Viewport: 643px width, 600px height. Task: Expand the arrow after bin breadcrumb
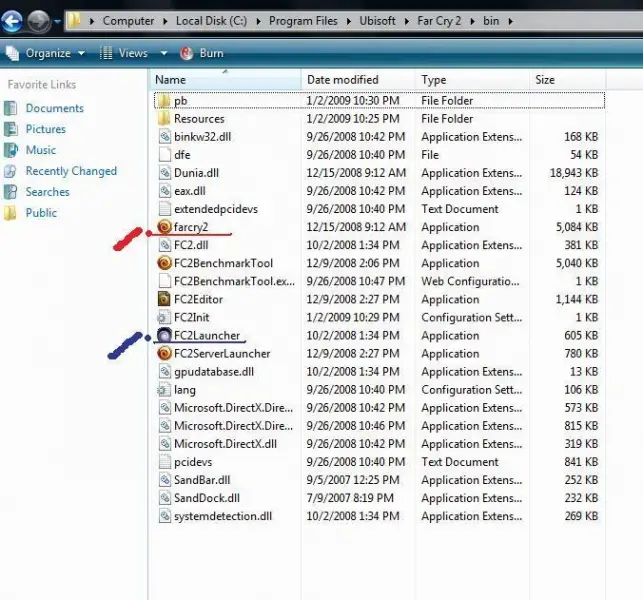pyautogui.click(x=510, y=21)
